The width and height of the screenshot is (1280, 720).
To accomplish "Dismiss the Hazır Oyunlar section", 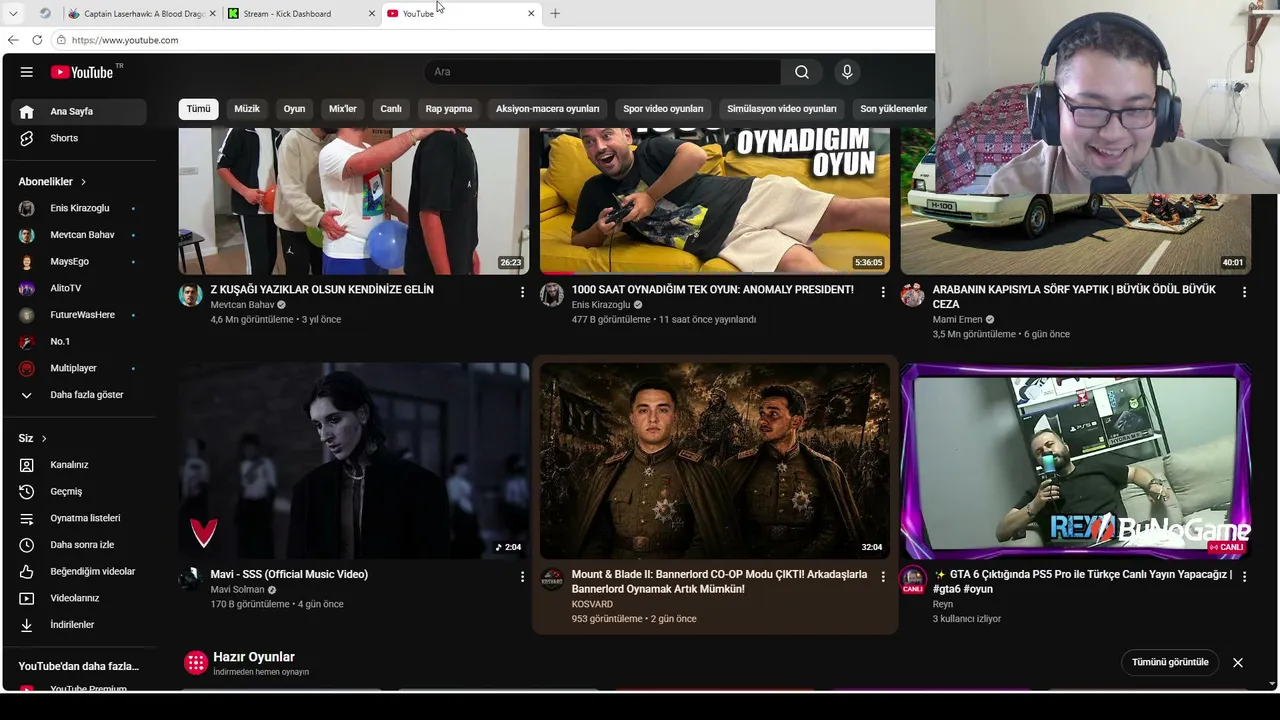I will (1238, 662).
